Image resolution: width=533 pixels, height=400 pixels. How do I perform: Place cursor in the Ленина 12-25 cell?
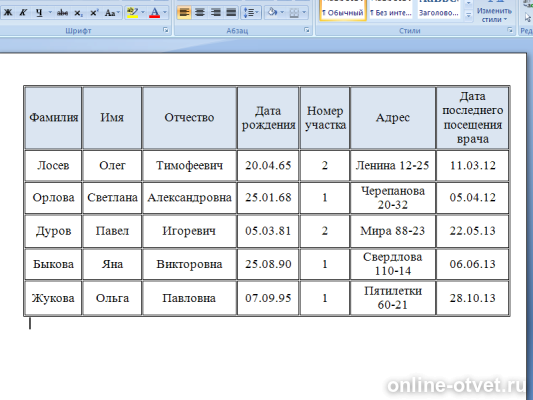point(393,166)
